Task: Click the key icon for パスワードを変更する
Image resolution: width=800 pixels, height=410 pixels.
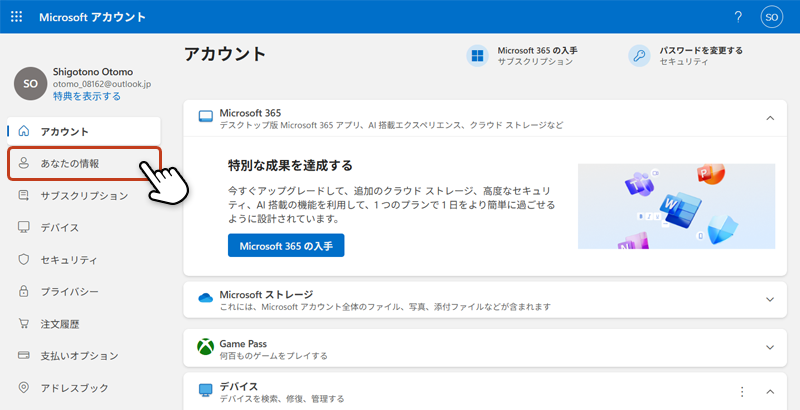Action: click(639, 56)
